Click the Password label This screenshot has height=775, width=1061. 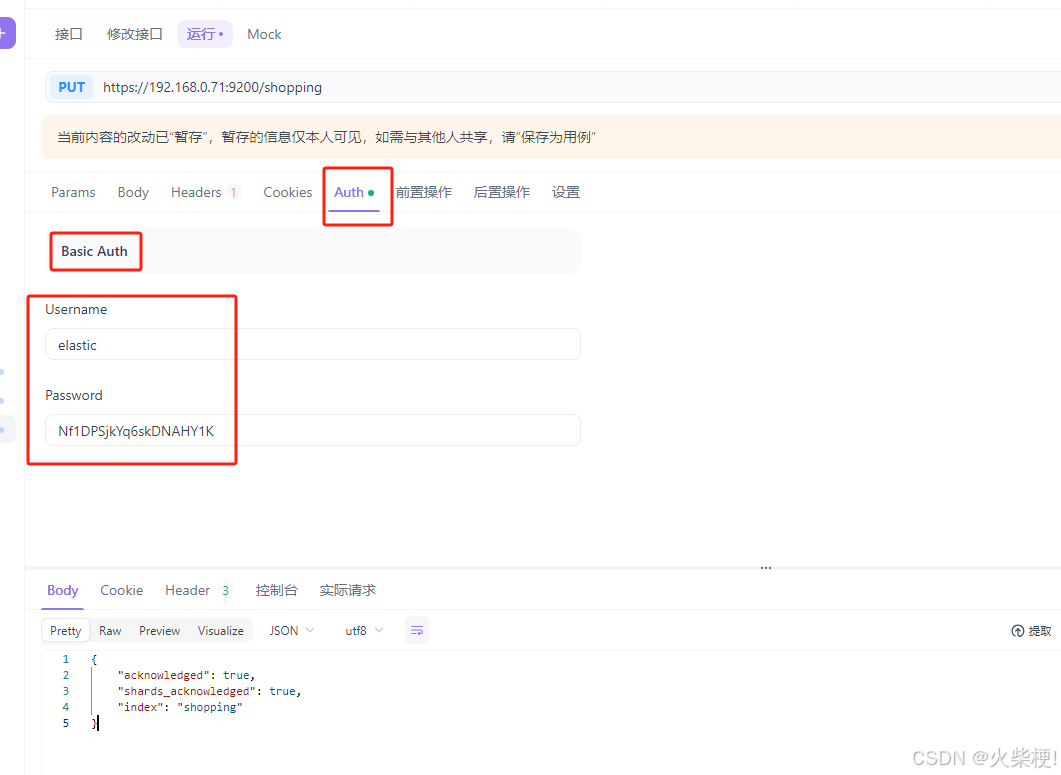(x=74, y=395)
